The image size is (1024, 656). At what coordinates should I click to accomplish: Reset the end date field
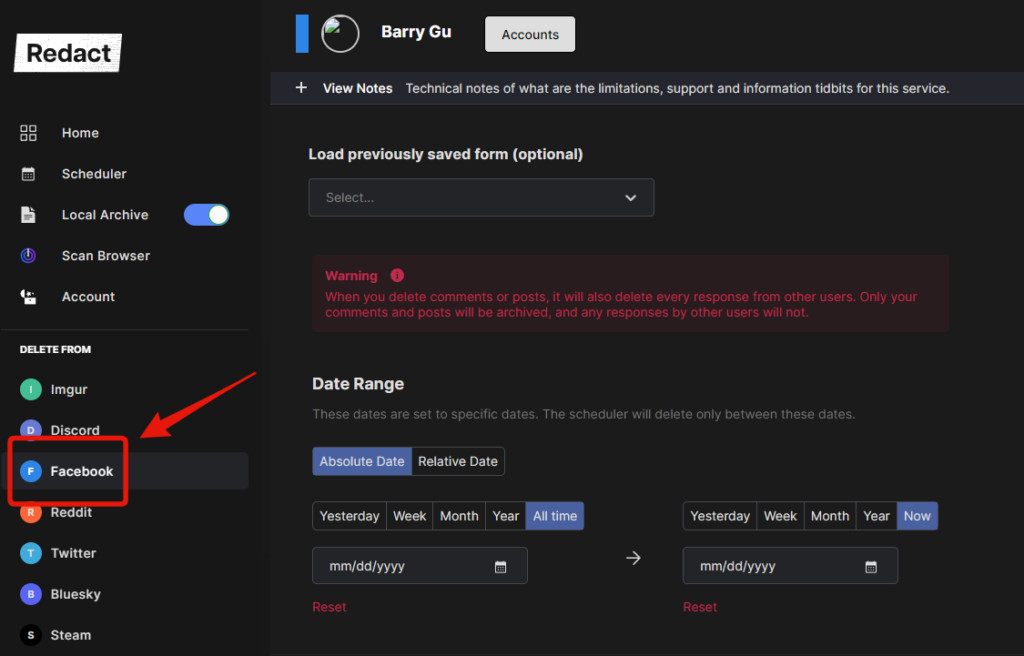(x=700, y=607)
